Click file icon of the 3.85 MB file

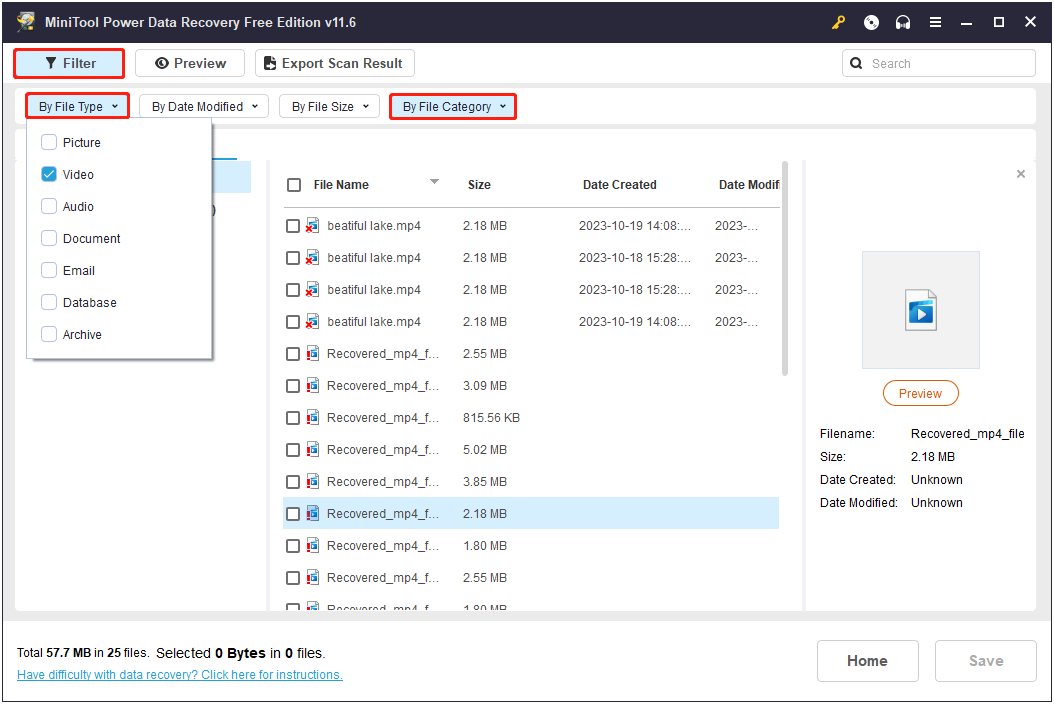coord(313,481)
